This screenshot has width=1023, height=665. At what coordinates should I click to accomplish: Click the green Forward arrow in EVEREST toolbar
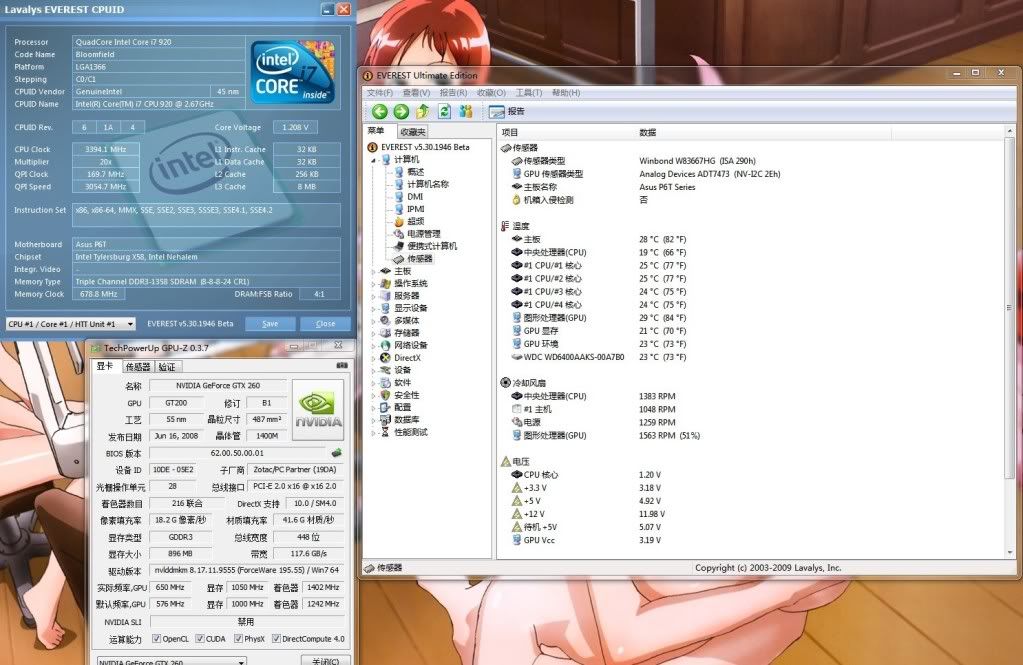tap(401, 111)
